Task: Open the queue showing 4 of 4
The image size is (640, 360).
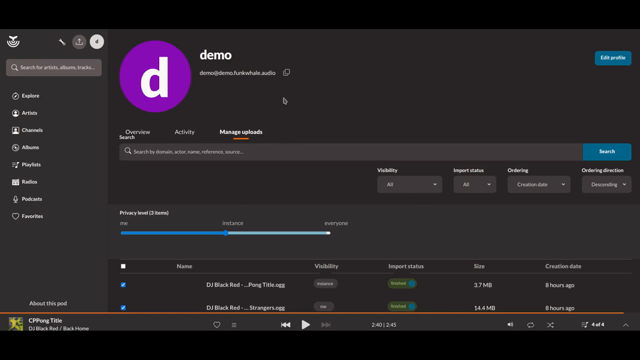Action: pos(593,325)
